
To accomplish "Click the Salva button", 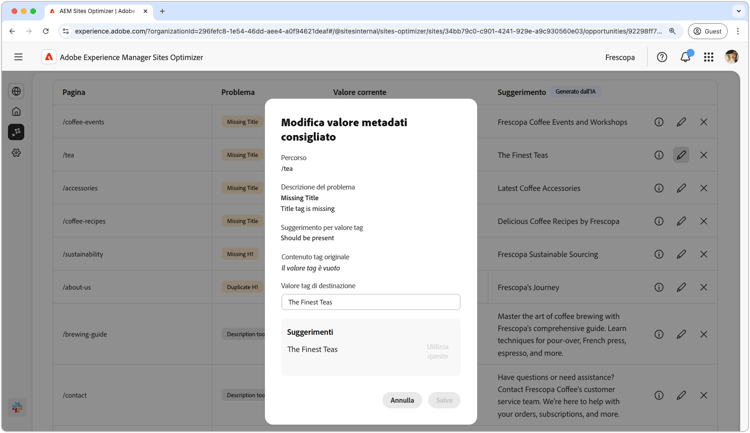I will pyautogui.click(x=444, y=400).
